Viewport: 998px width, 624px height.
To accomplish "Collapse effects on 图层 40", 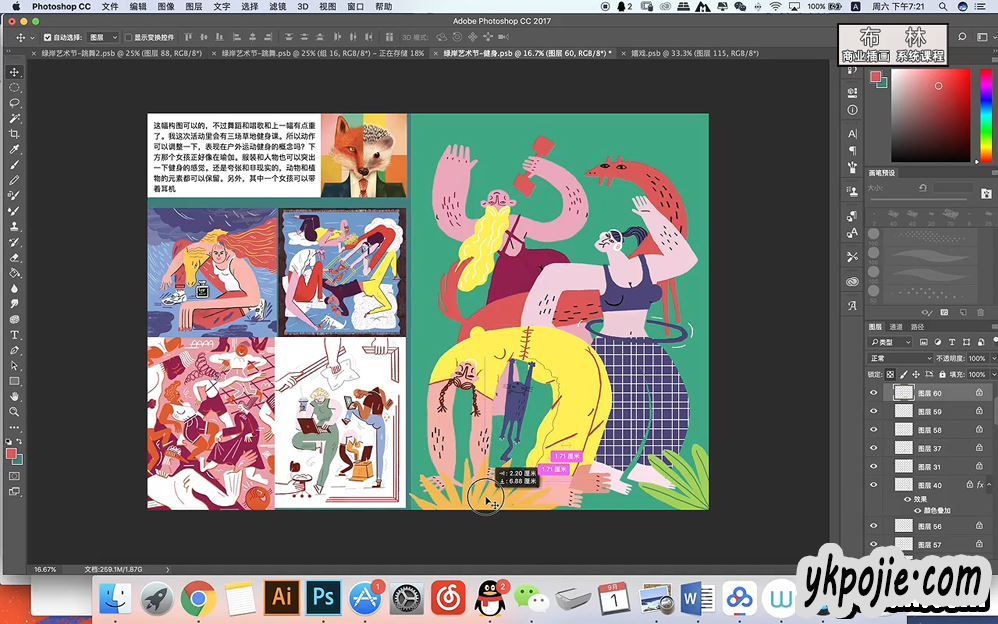I will pos(991,485).
